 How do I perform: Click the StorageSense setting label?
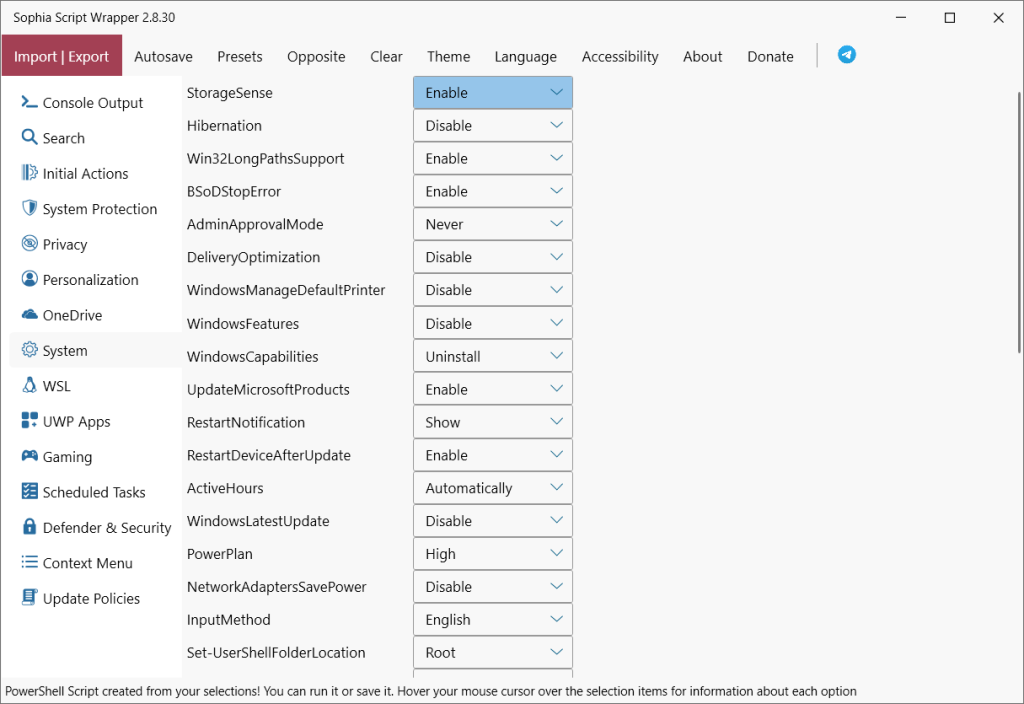229,93
